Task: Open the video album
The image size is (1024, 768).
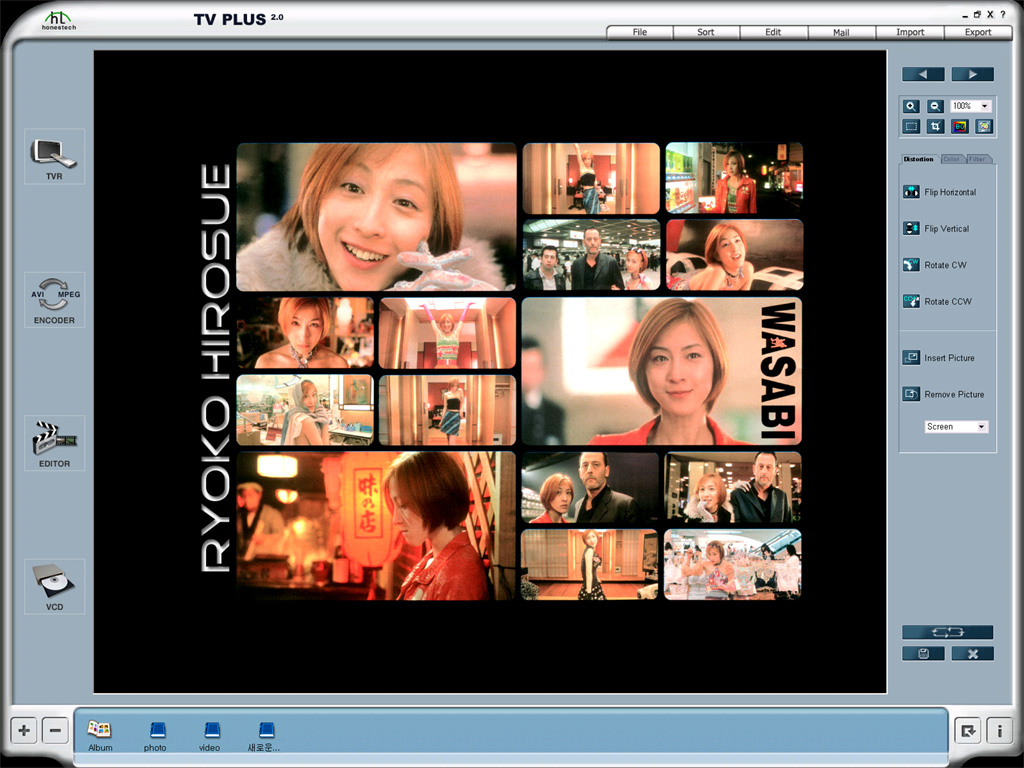Action: tap(210, 735)
